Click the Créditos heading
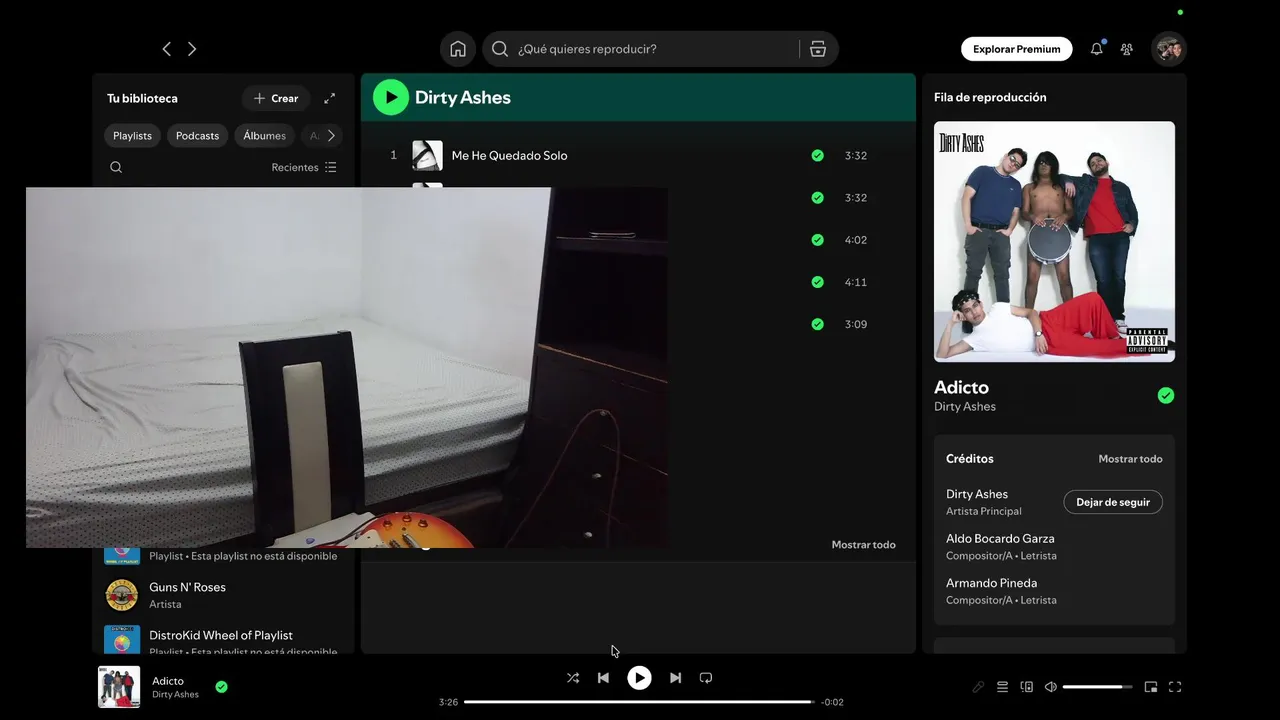Screen dimensions: 1280x720 pyautogui.click(x=970, y=459)
